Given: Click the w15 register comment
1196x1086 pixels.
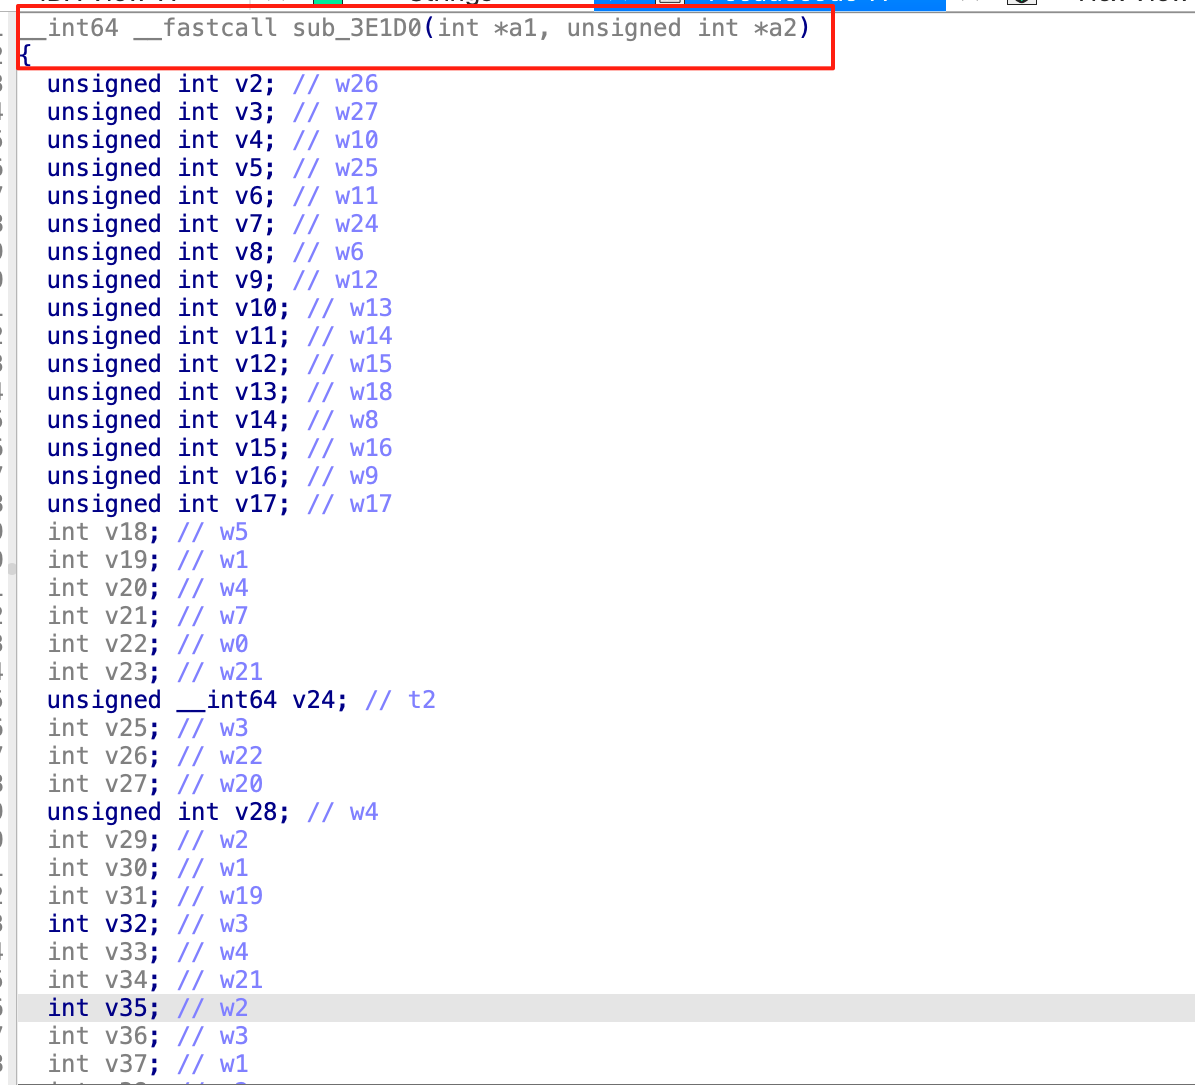Looking at the screenshot, I should pyautogui.click(x=371, y=365).
